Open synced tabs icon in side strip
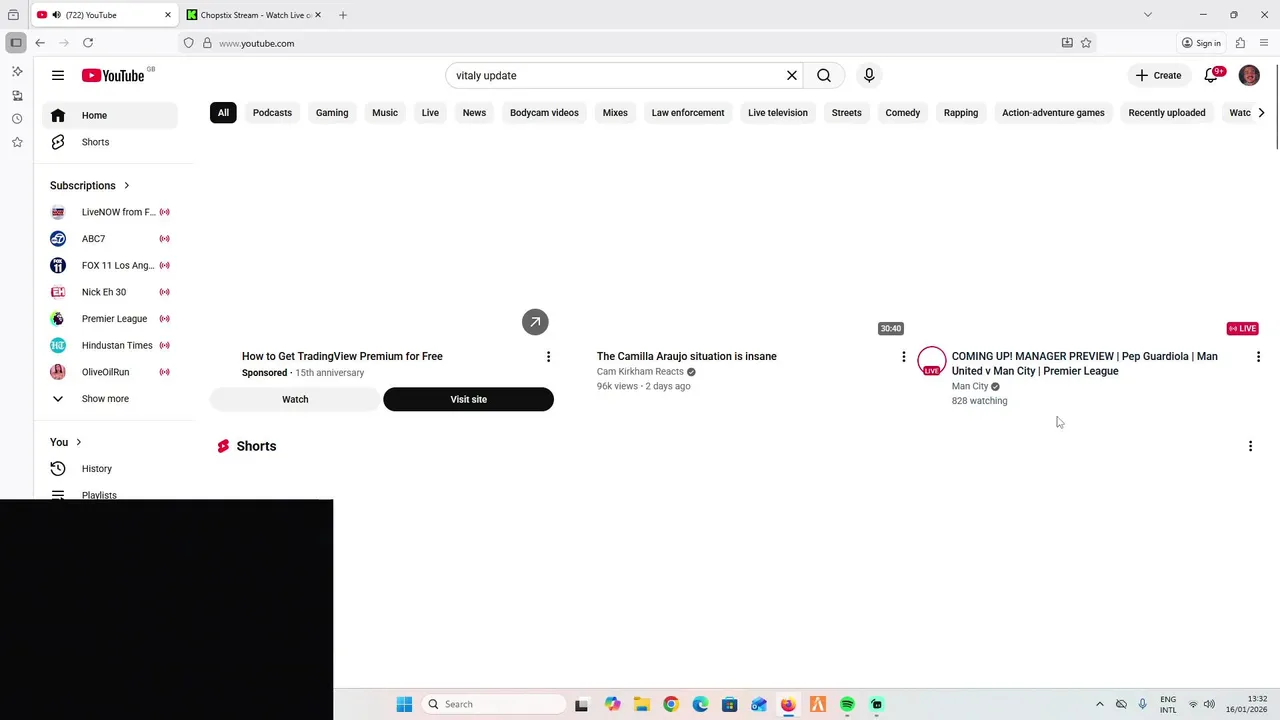This screenshot has width=1280, height=720. pyautogui.click(x=17, y=96)
